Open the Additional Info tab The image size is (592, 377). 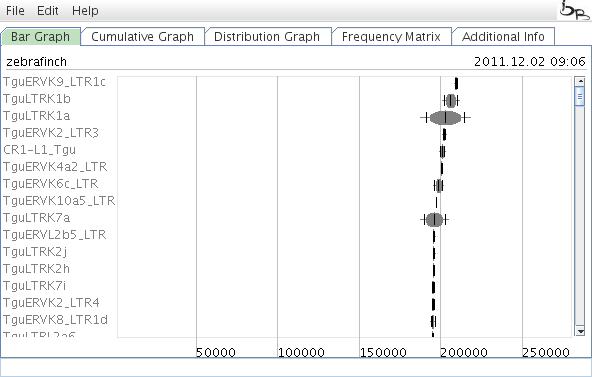coord(503,37)
